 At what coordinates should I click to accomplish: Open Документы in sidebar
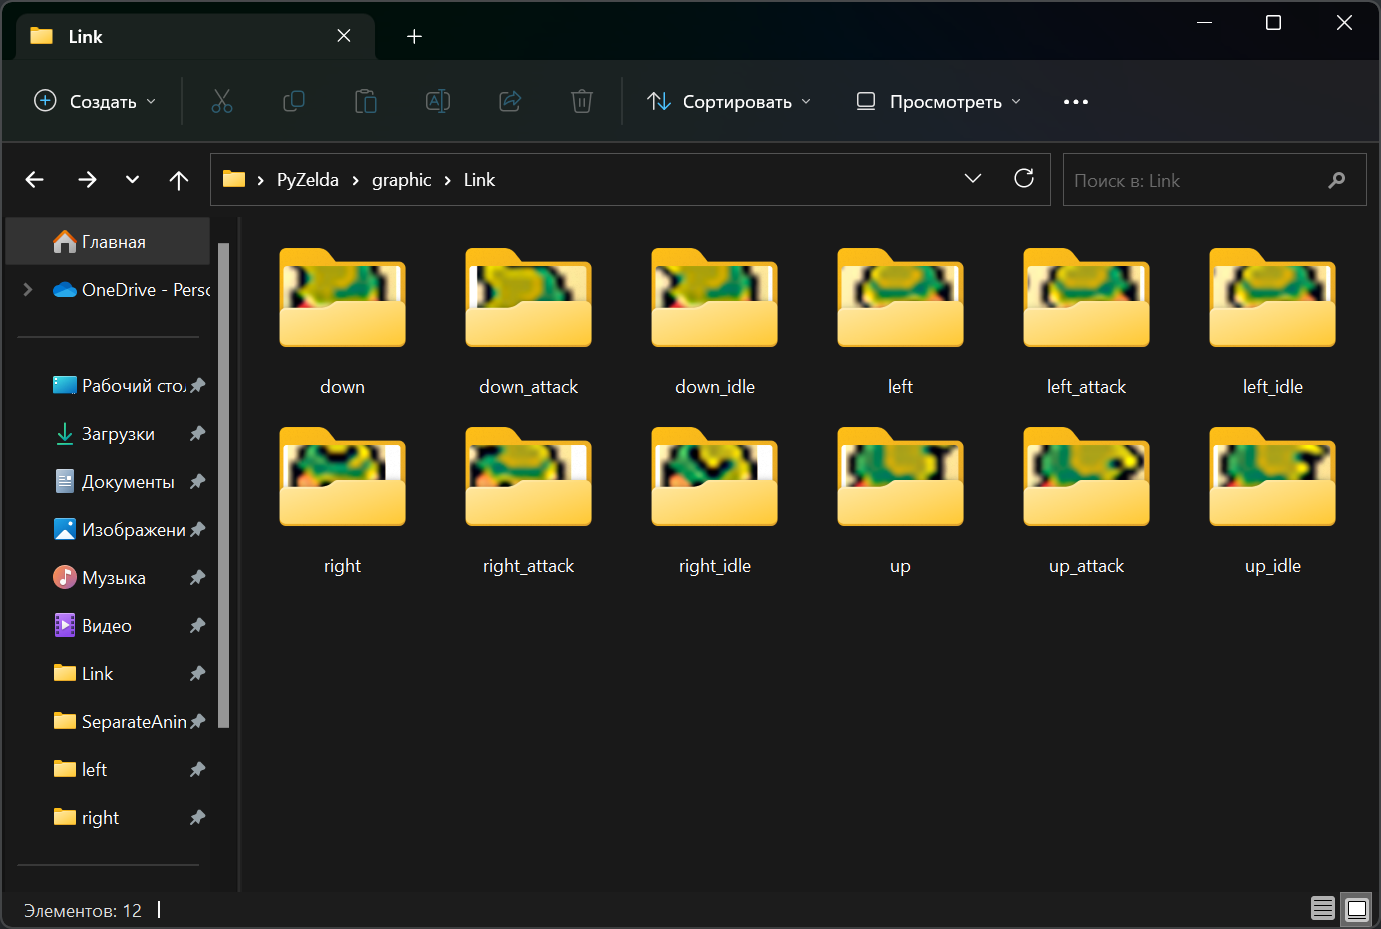(x=114, y=481)
